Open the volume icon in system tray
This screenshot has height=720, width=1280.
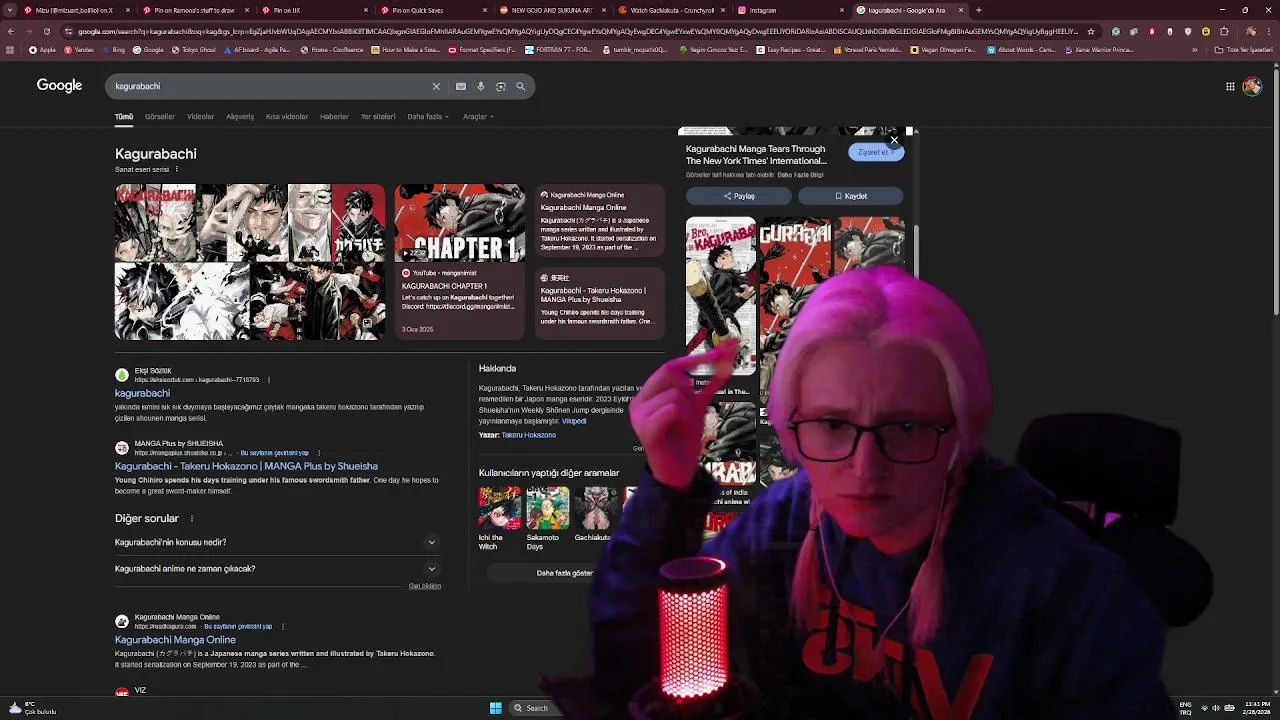click(1216, 708)
